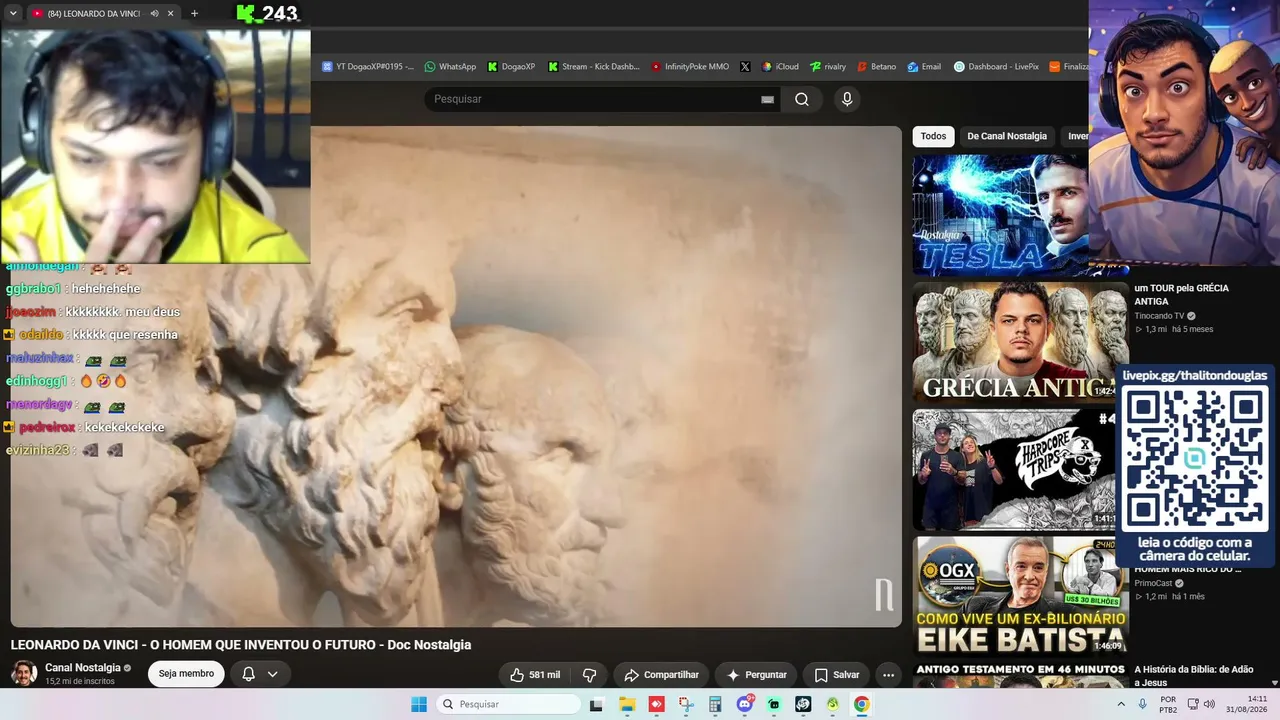
Task: Open the red app icon in the taskbar
Action: point(656,704)
